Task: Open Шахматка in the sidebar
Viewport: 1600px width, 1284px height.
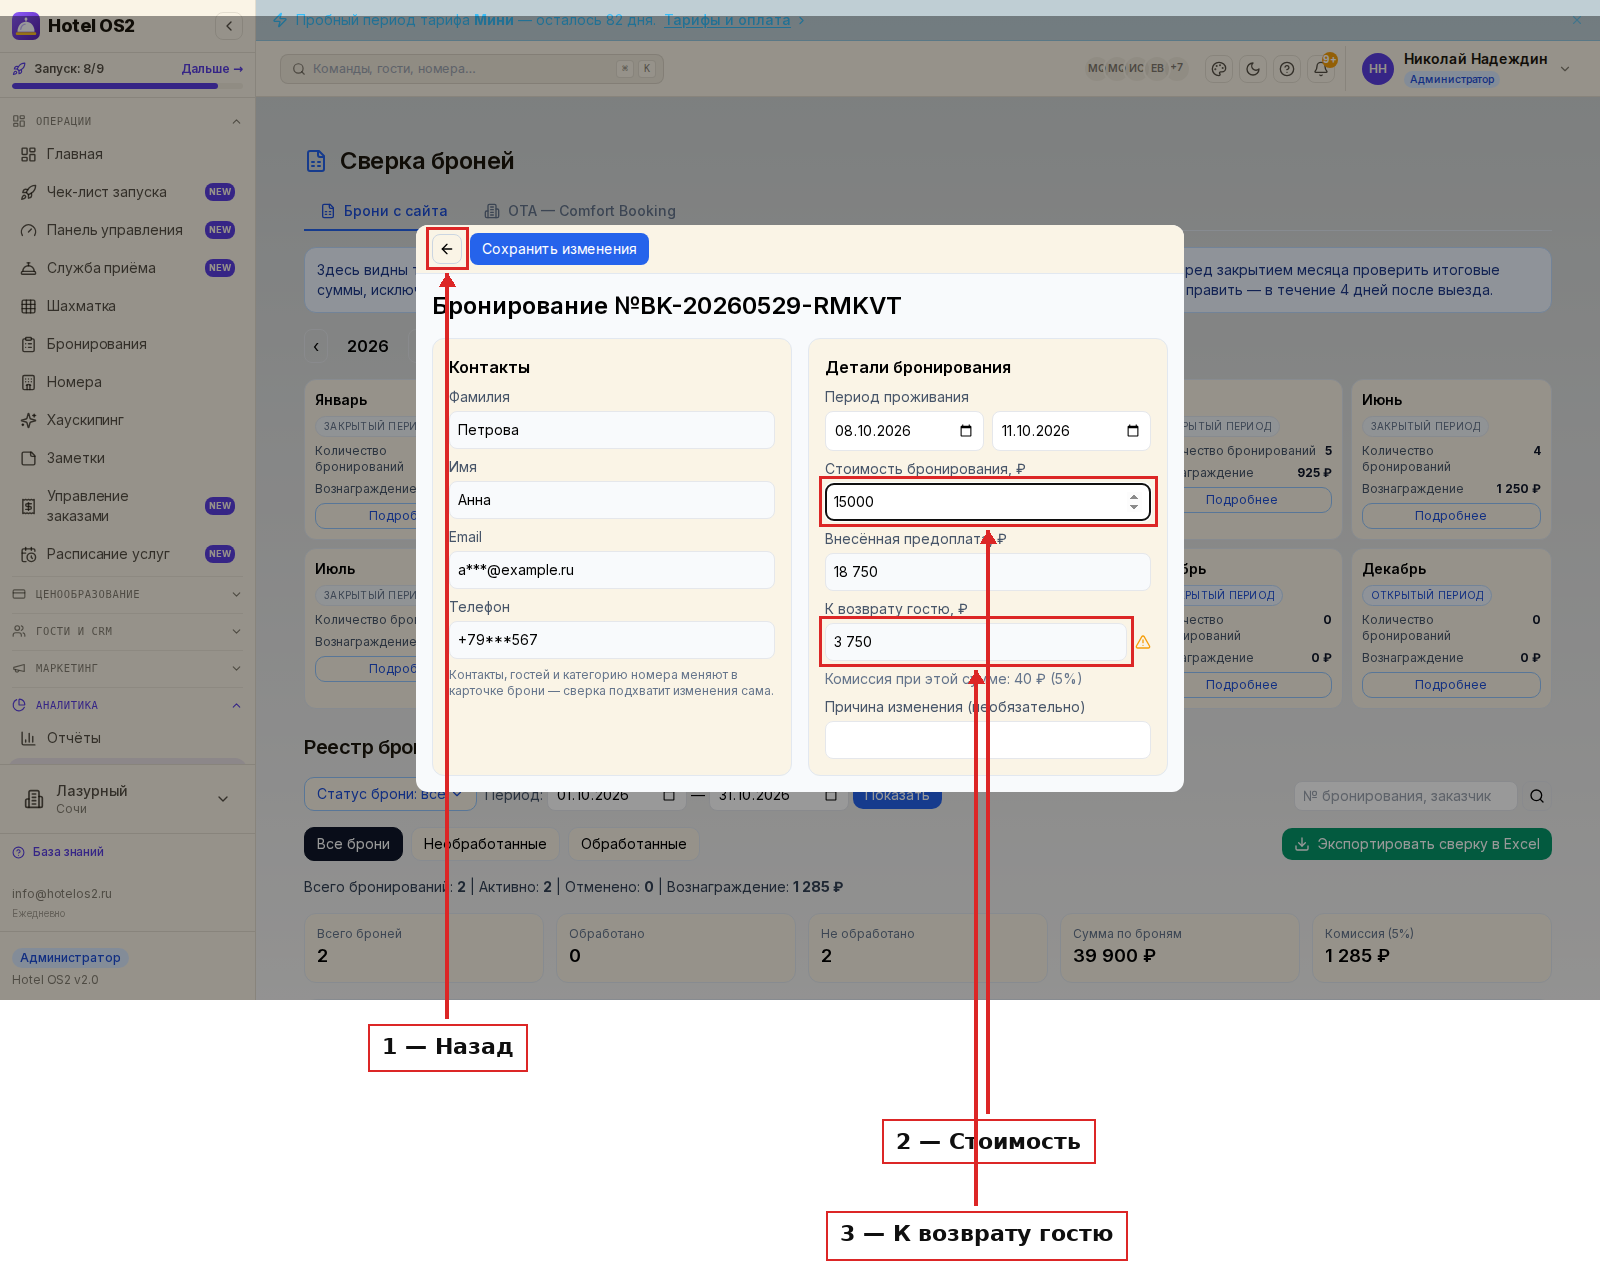Action: click(x=81, y=306)
